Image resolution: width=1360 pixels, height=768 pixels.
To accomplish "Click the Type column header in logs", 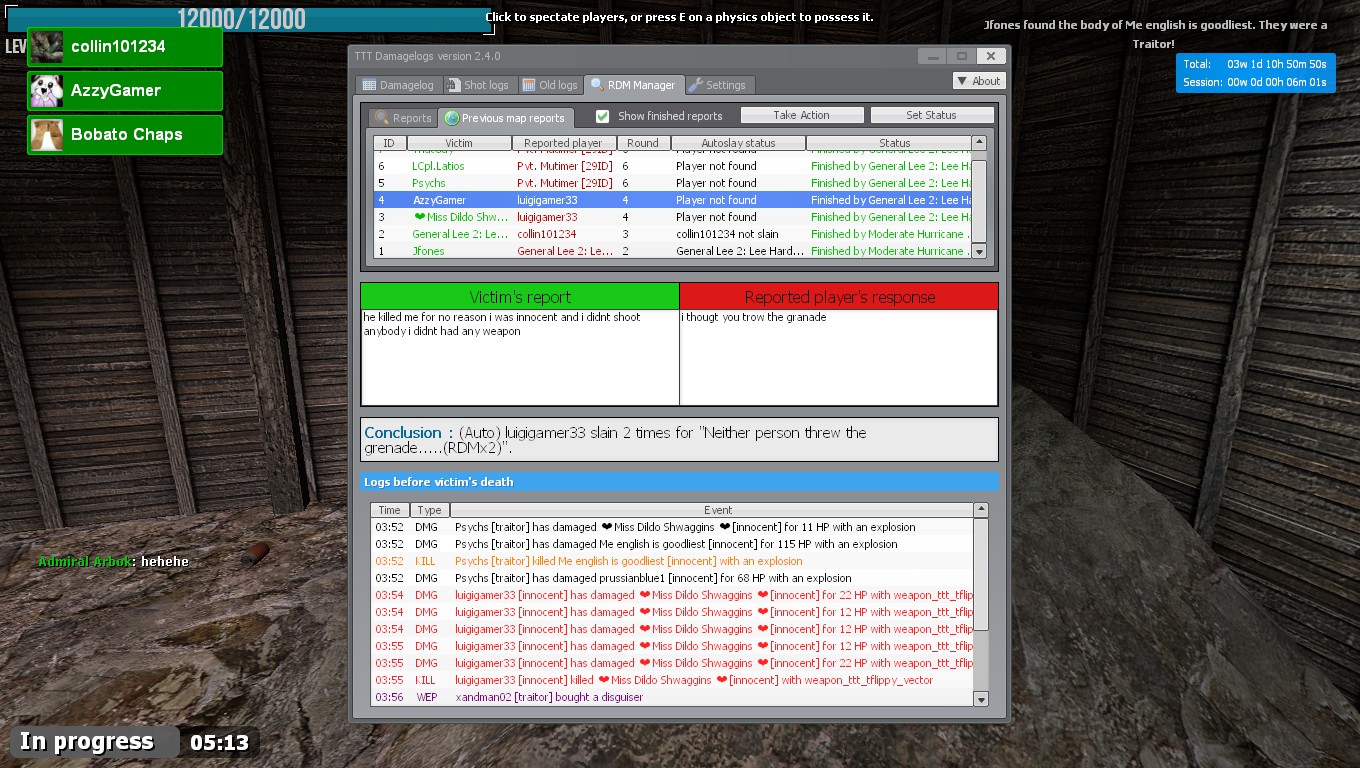I will (430, 510).
